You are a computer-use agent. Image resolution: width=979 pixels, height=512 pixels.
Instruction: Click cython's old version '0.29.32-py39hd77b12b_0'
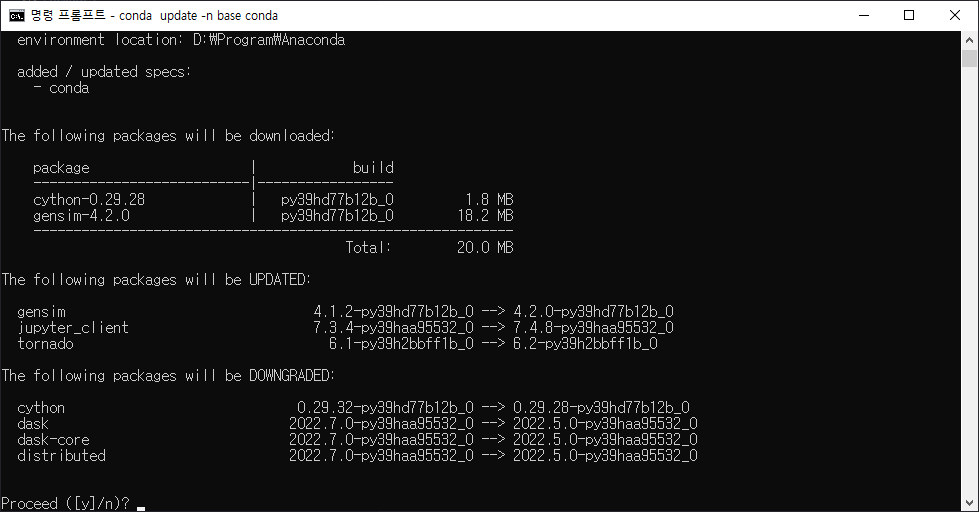[385, 408]
